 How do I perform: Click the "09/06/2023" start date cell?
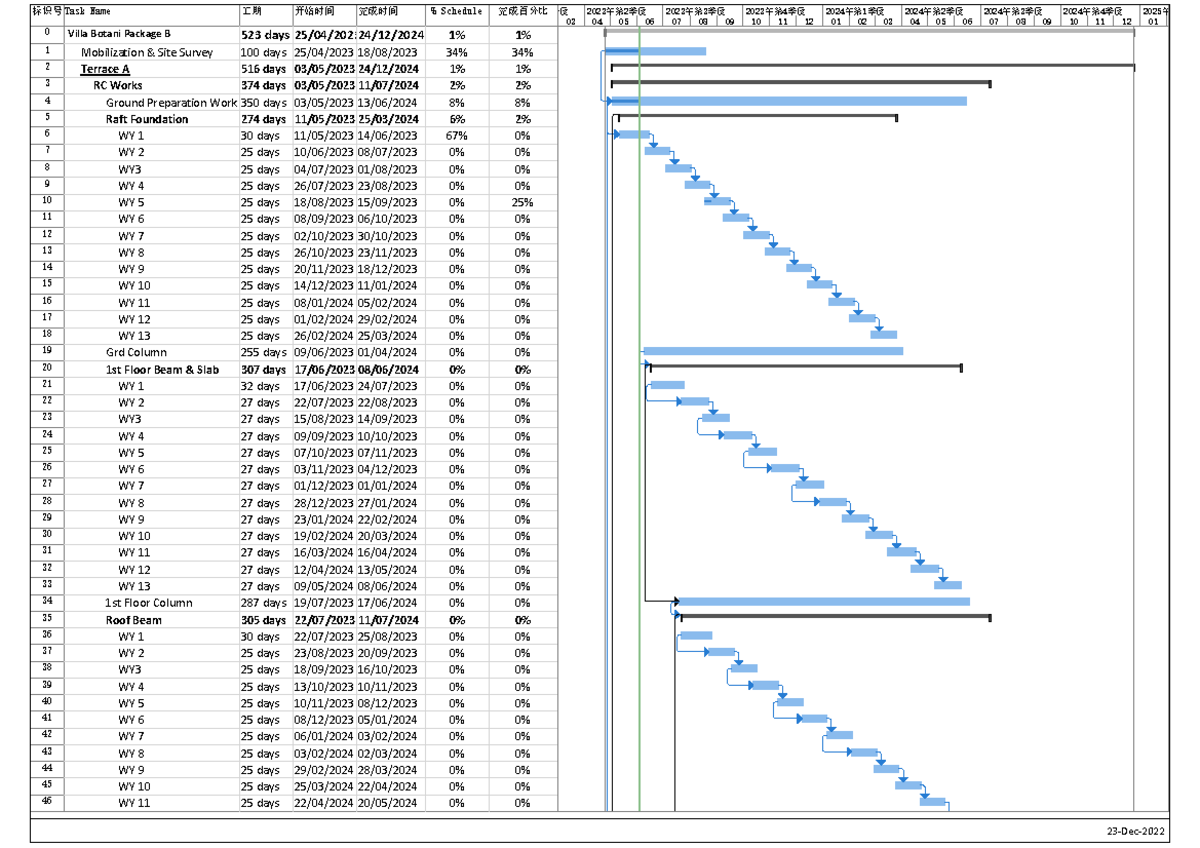[x=324, y=352]
